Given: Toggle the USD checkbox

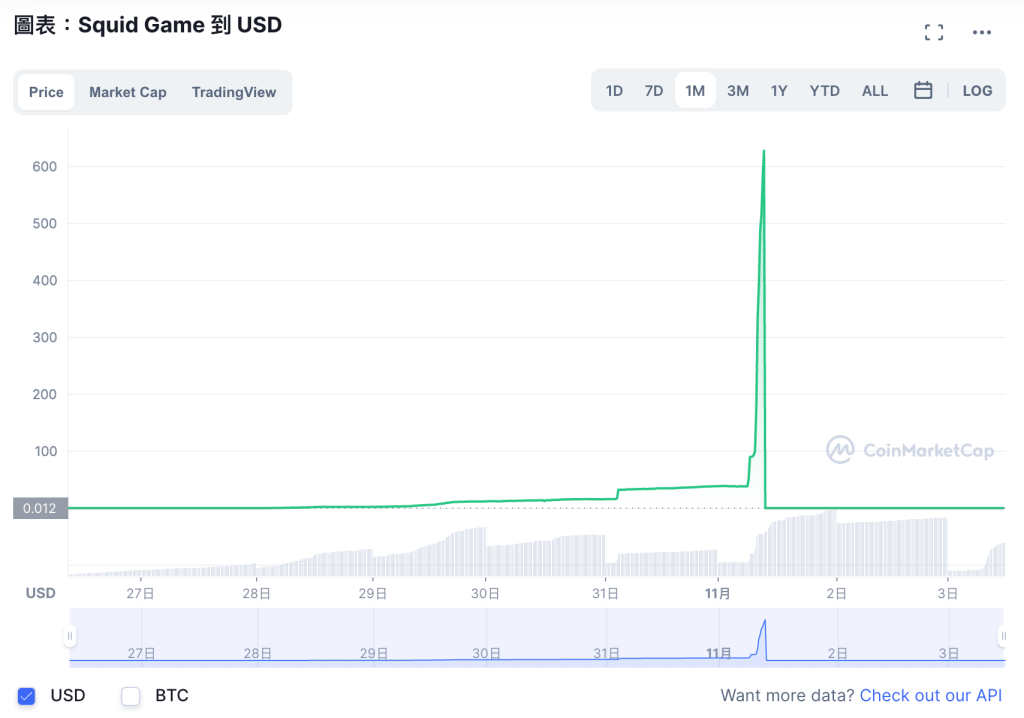Looking at the screenshot, I should pos(27,696).
